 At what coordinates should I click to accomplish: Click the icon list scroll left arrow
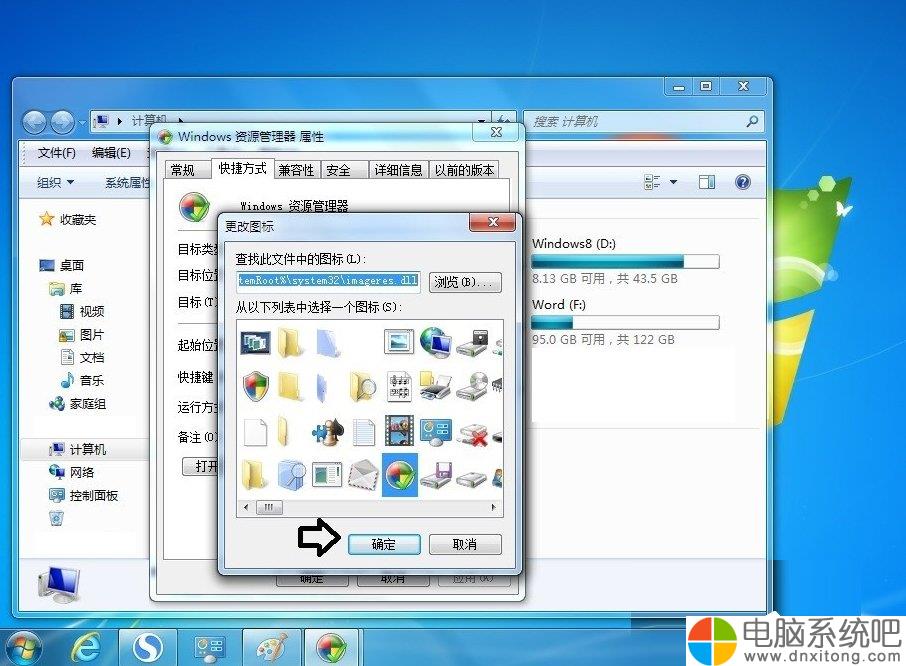pyautogui.click(x=246, y=507)
